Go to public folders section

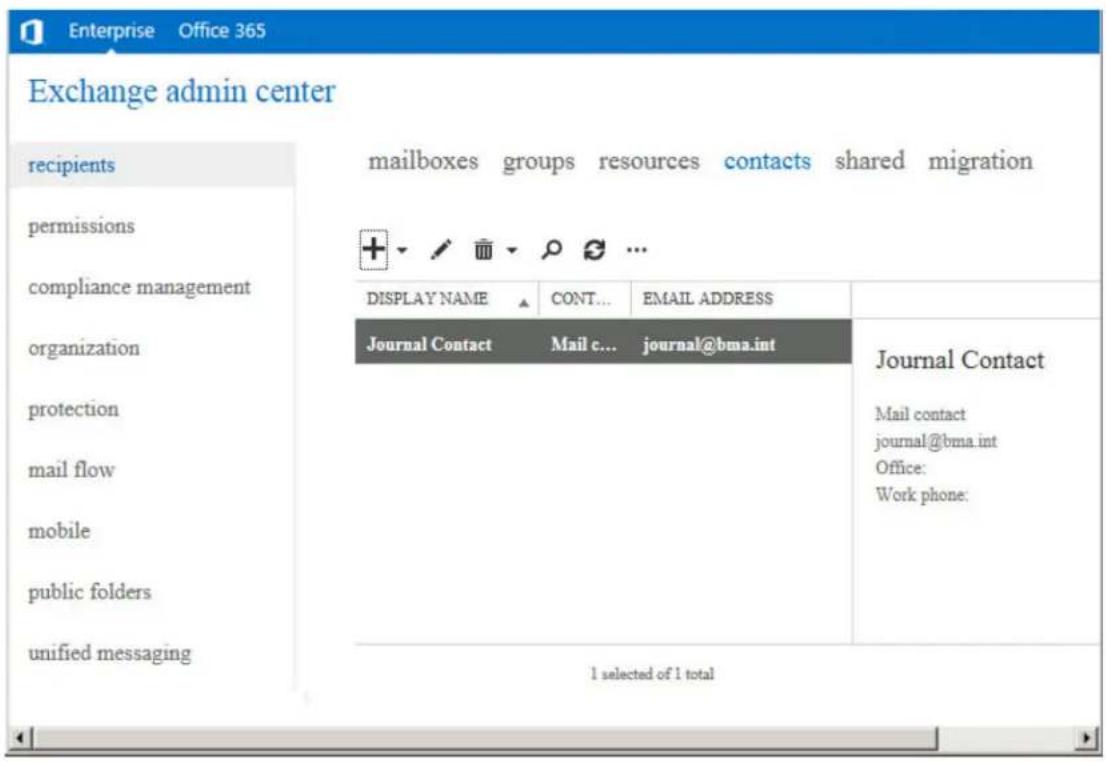click(90, 592)
